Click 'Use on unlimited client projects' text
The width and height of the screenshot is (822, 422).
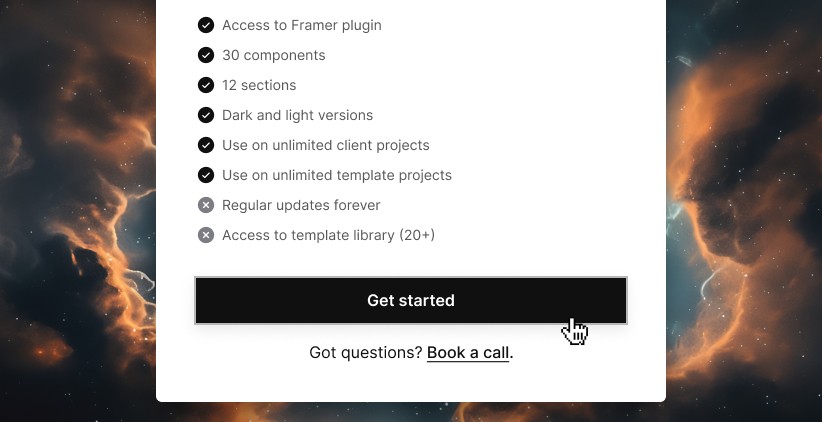(x=326, y=145)
